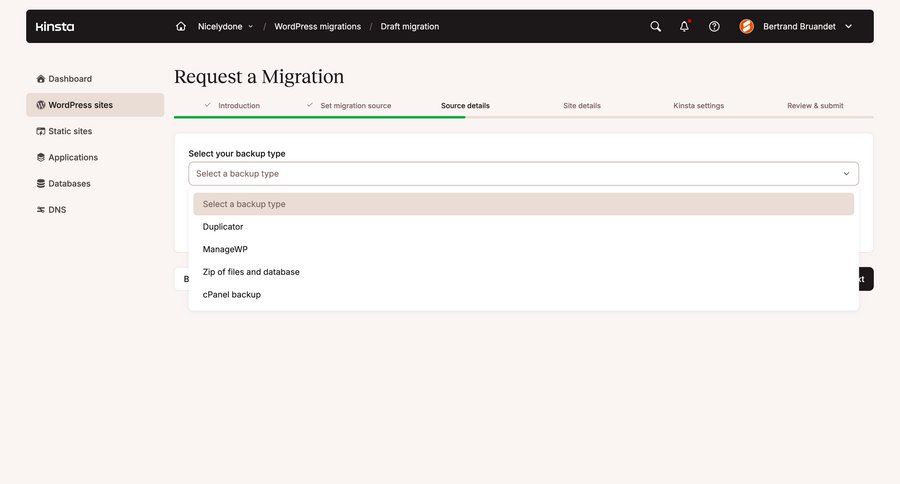The width and height of the screenshot is (900, 484).
Task: Open the search icon in header
Action: [656, 27]
